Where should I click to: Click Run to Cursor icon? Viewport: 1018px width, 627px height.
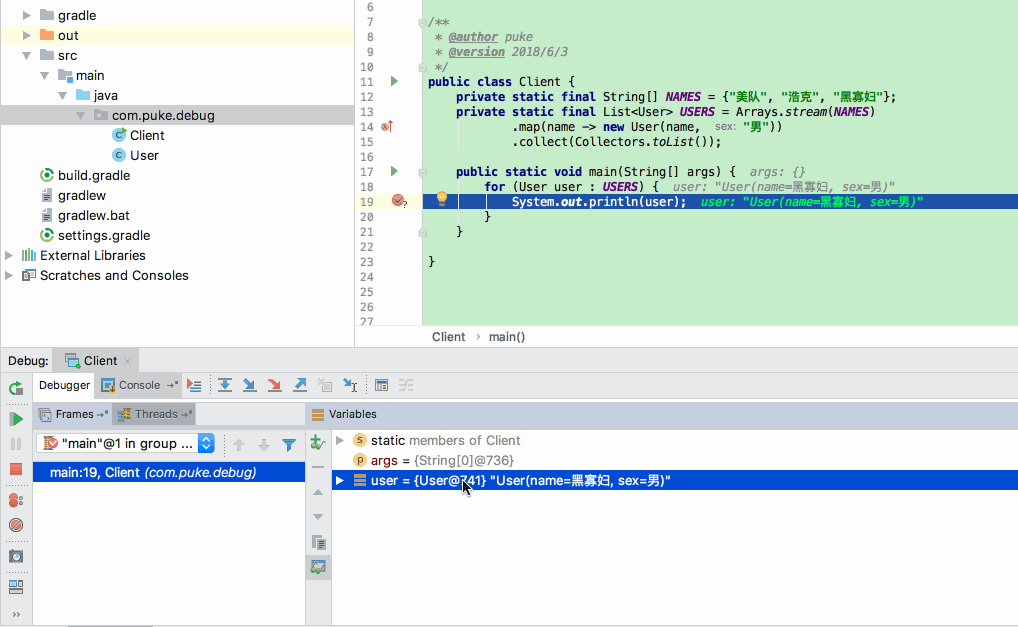351,385
